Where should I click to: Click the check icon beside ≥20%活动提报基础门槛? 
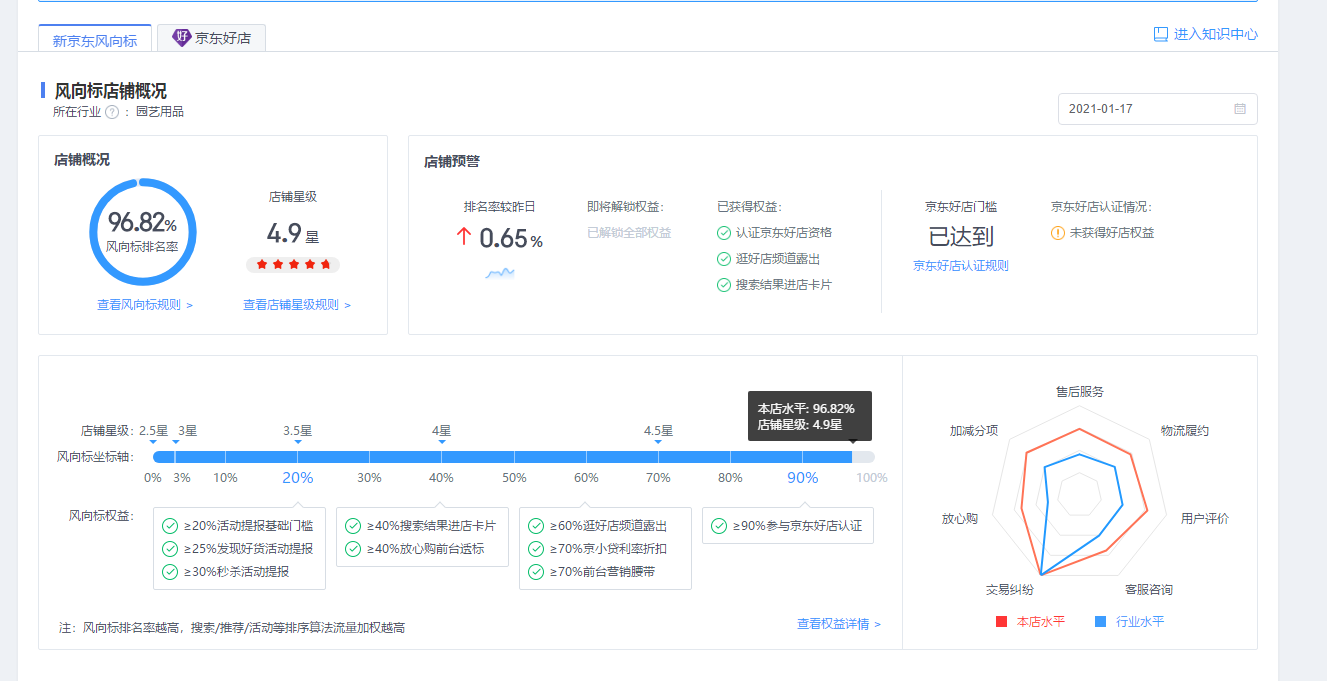(171, 526)
